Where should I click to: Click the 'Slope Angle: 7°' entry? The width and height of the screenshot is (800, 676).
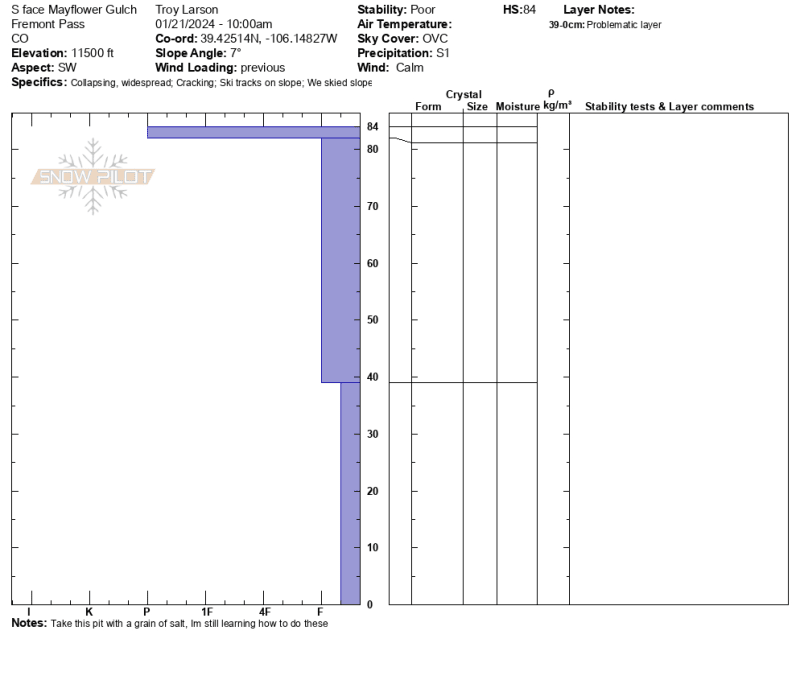pyautogui.click(x=198, y=53)
